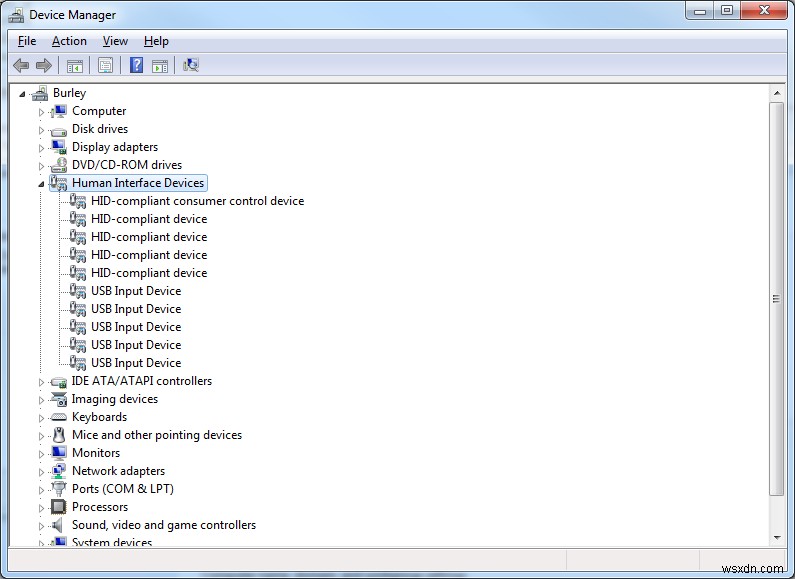Select HID-compliant consumer control device label
The height and width of the screenshot is (579, 795).
(198, 201)
